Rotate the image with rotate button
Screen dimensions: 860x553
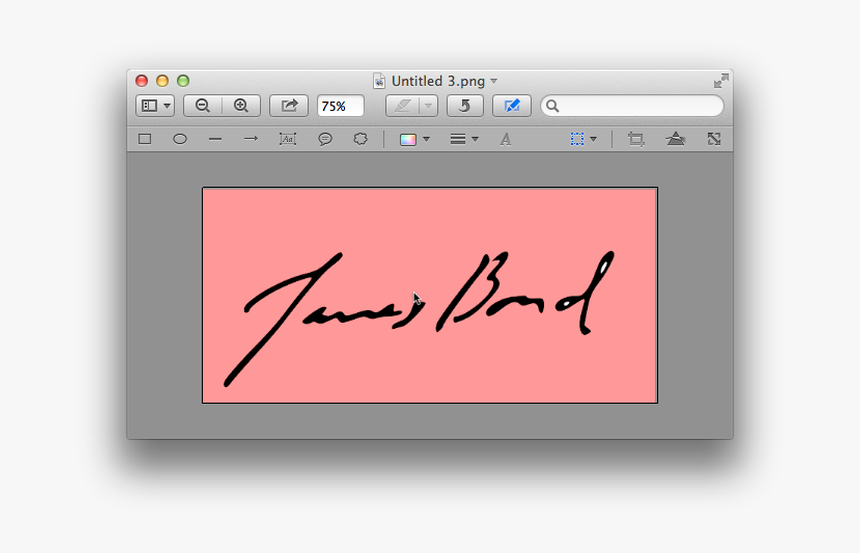465,105
